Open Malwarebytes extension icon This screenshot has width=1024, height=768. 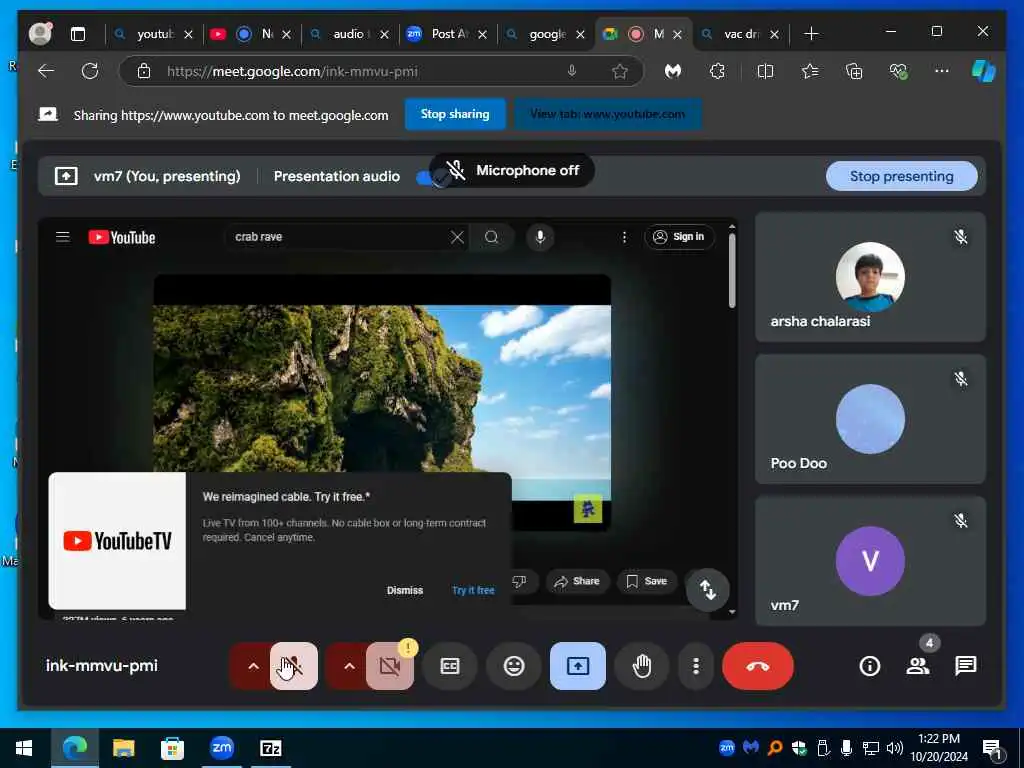coord(673,71)
